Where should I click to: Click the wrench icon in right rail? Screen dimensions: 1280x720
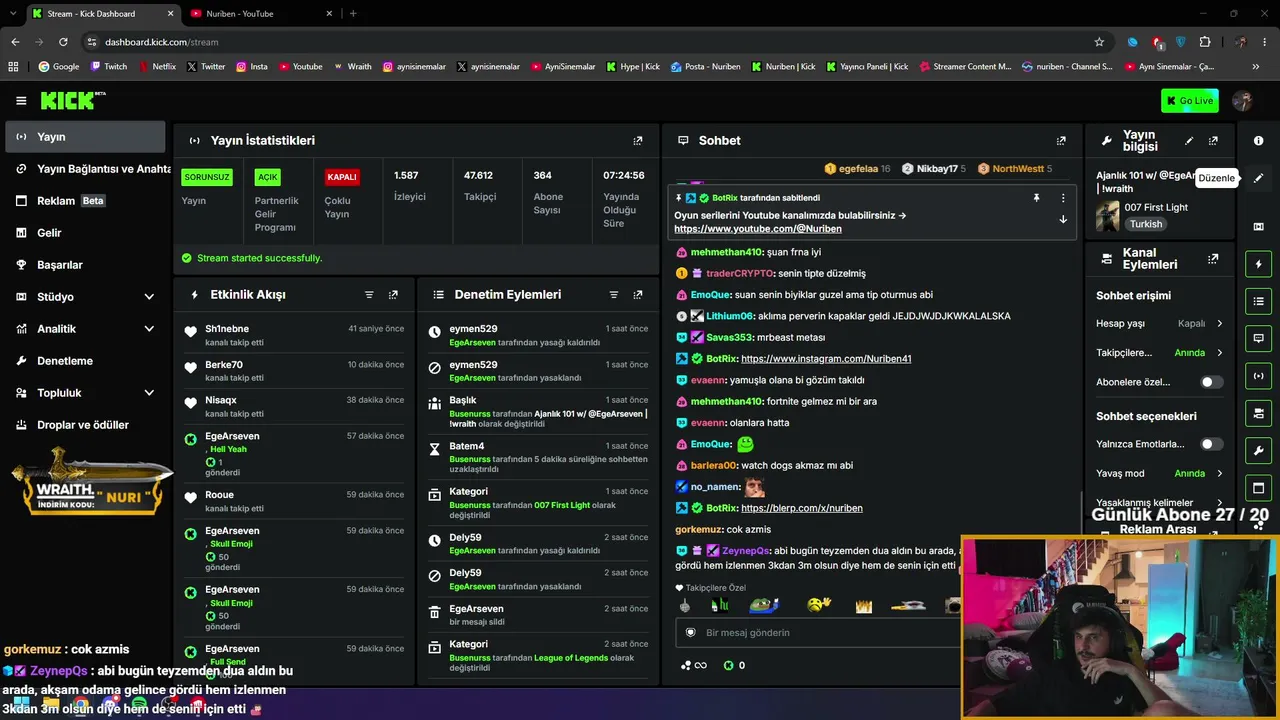tap(1258, 451)
